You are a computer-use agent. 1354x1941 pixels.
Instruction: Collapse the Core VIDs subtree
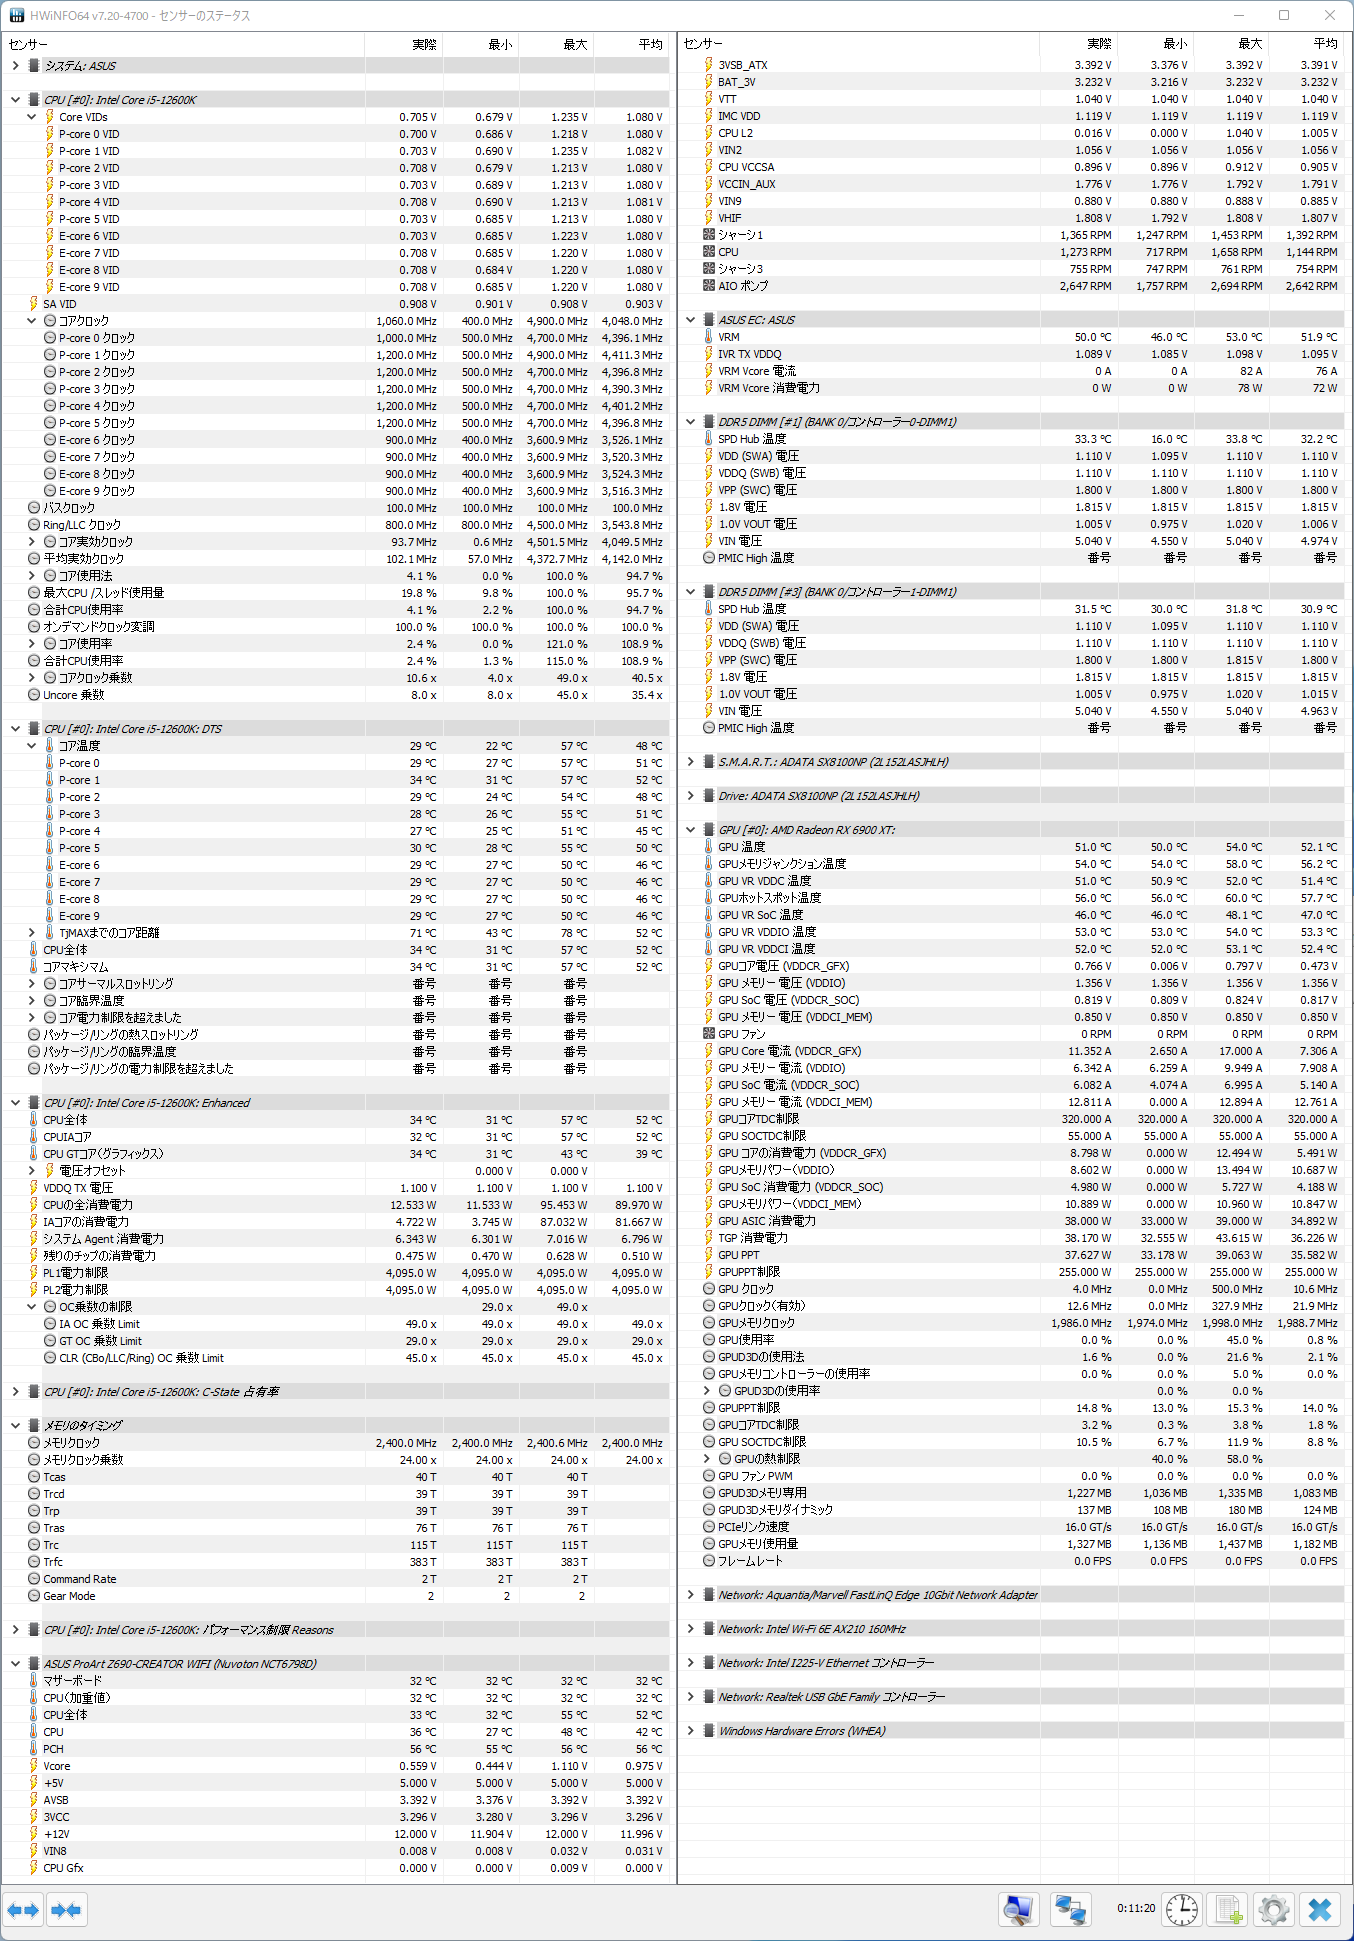pyautogui.click(x=31, y=117)
